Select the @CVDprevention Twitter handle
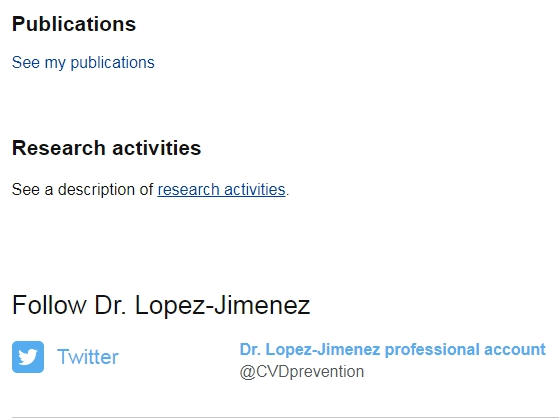 click(302, 372)
